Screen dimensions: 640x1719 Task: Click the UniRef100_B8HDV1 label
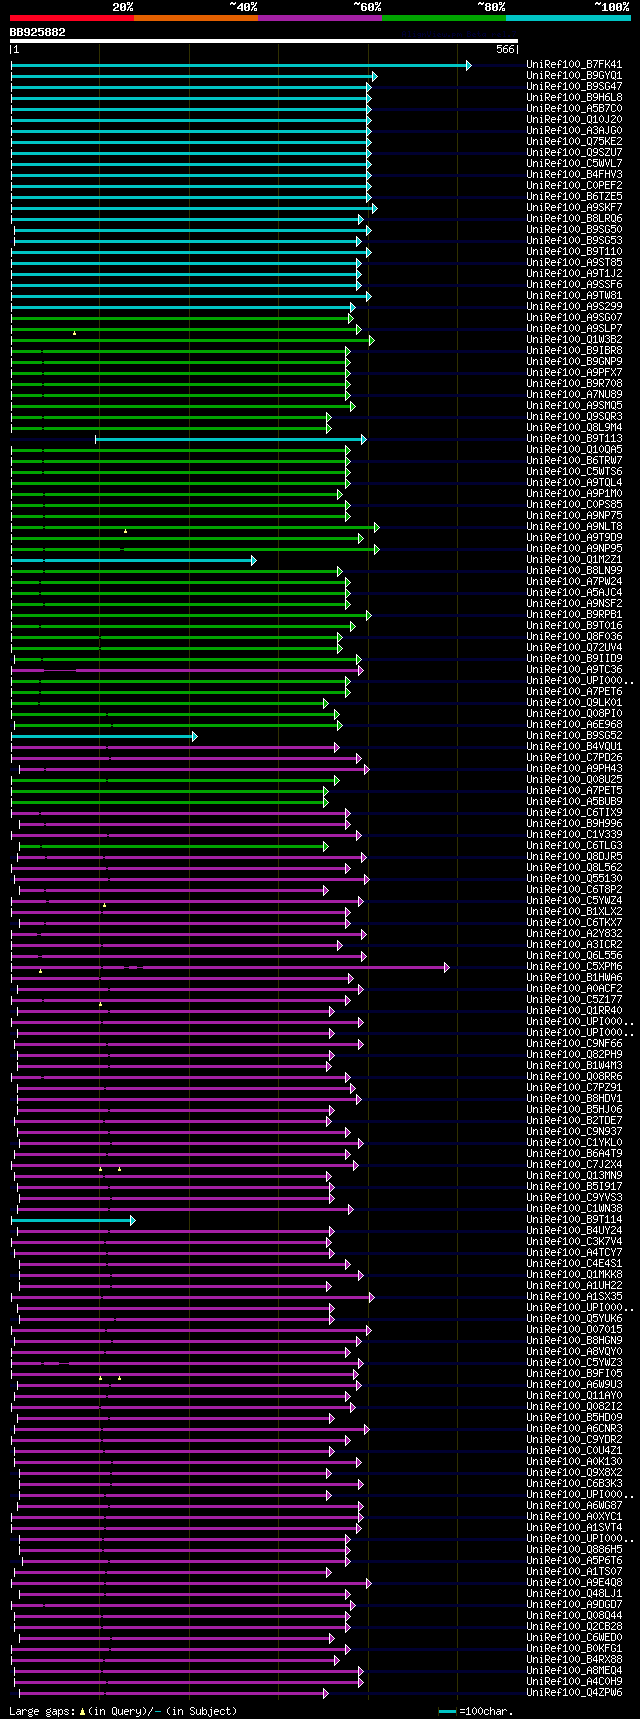tap(574, 1098)
